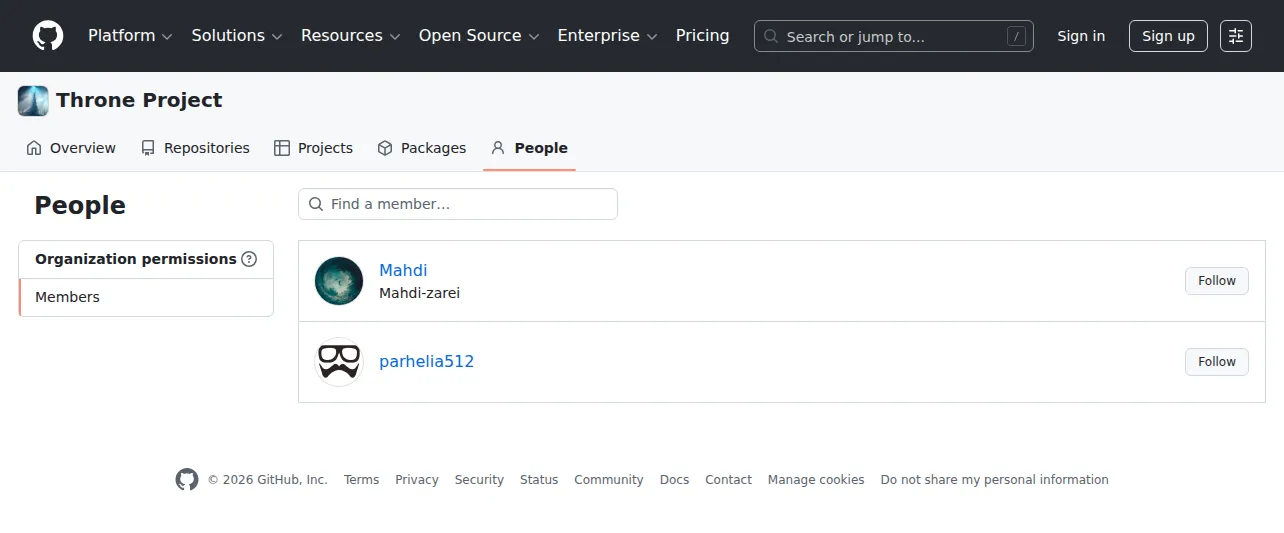The image size is (1284, 533).
Task: Click the Sign up button
Action: (1168, 36)
